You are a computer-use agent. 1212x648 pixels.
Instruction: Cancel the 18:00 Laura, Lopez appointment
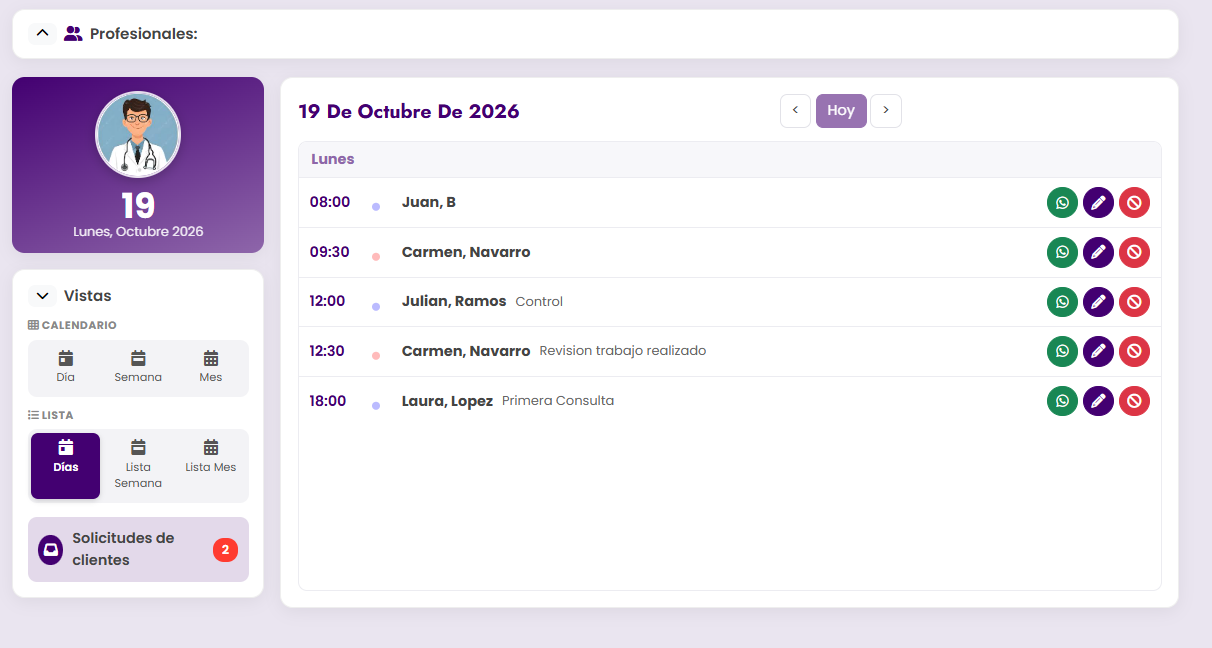point(1134,401)
